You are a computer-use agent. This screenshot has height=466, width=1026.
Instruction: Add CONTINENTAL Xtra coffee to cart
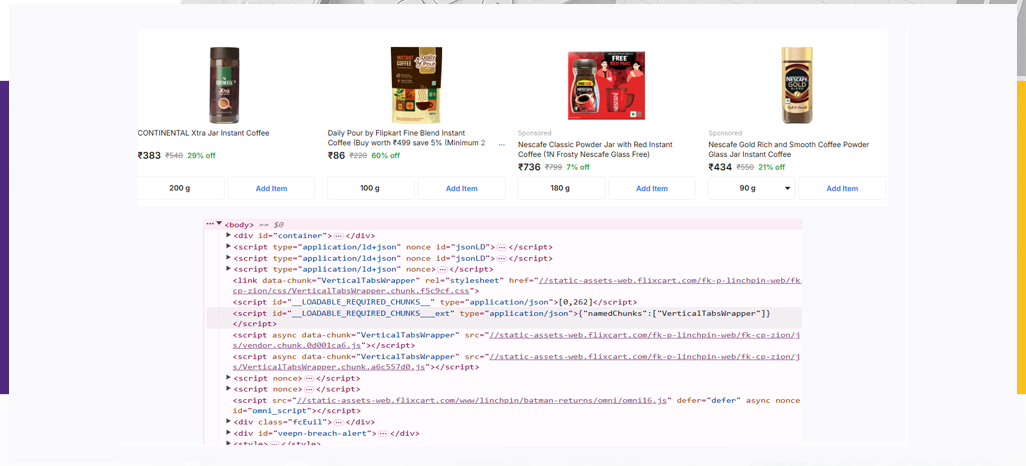tap(271, 188)
